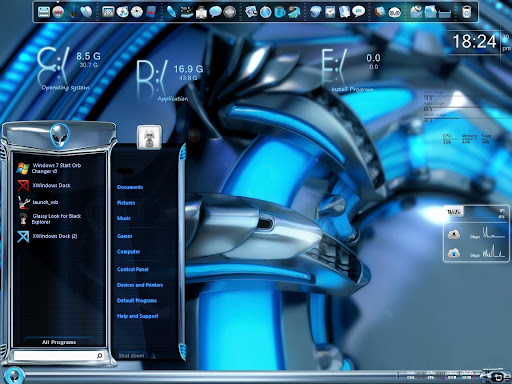Open Devices and Printers
Viewport: 512px width, 384px height.
[x=140, y=285]
